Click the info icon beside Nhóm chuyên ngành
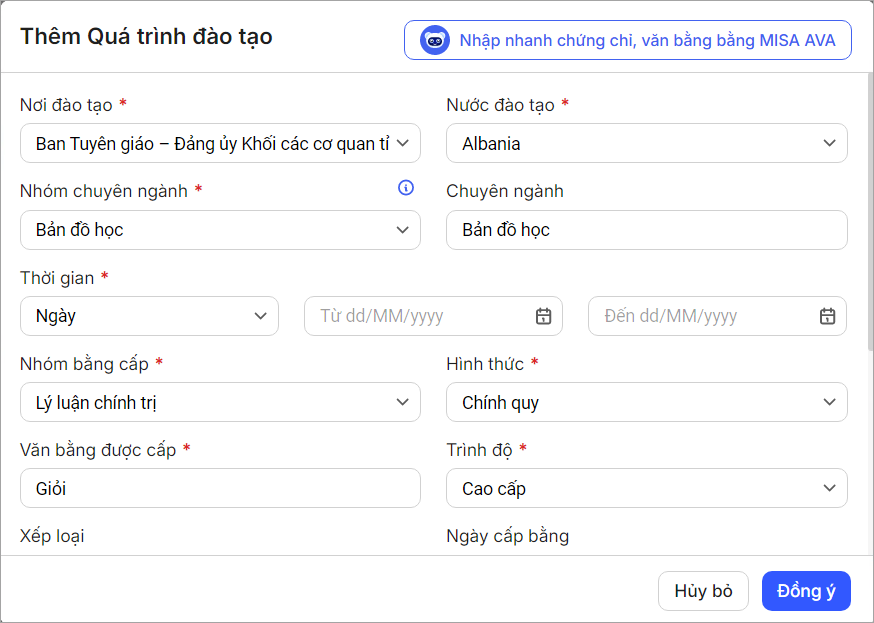Viewport: 874px width, 623px height. click(405, 188)
